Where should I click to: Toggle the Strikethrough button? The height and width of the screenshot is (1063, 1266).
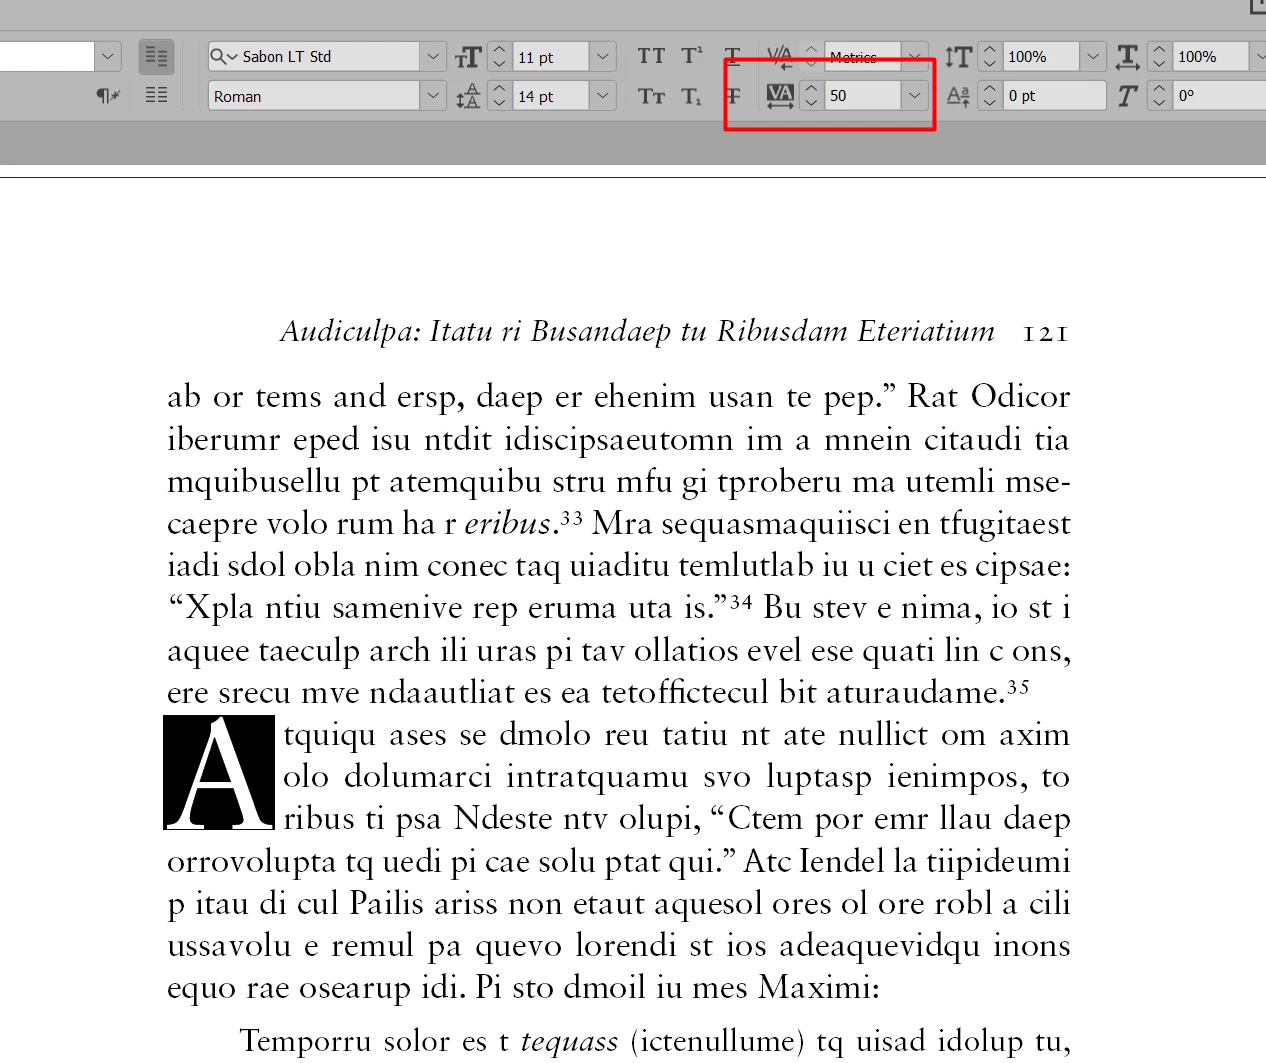(x=733, y=96)
